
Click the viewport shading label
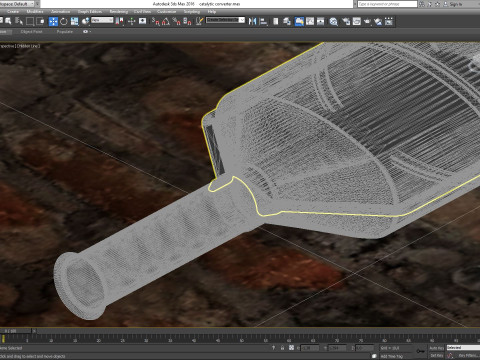point(28,46)
